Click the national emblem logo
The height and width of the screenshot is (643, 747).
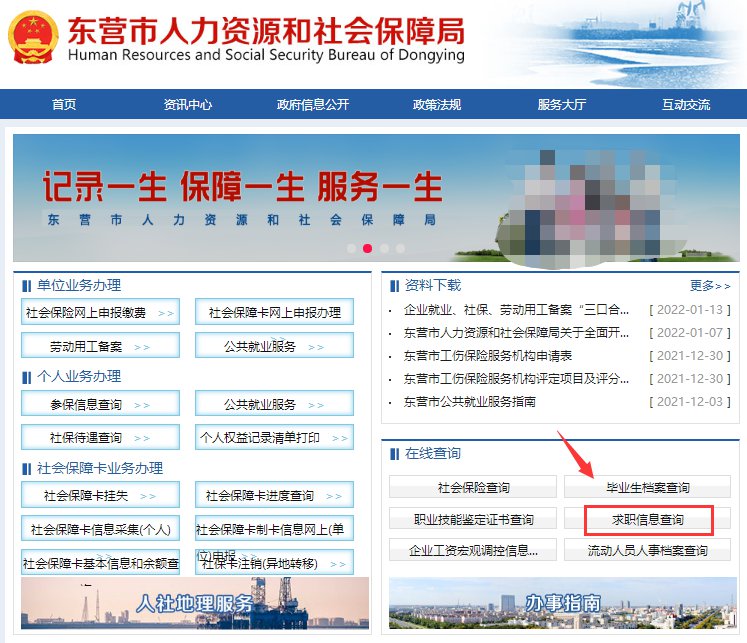point(33,37)
